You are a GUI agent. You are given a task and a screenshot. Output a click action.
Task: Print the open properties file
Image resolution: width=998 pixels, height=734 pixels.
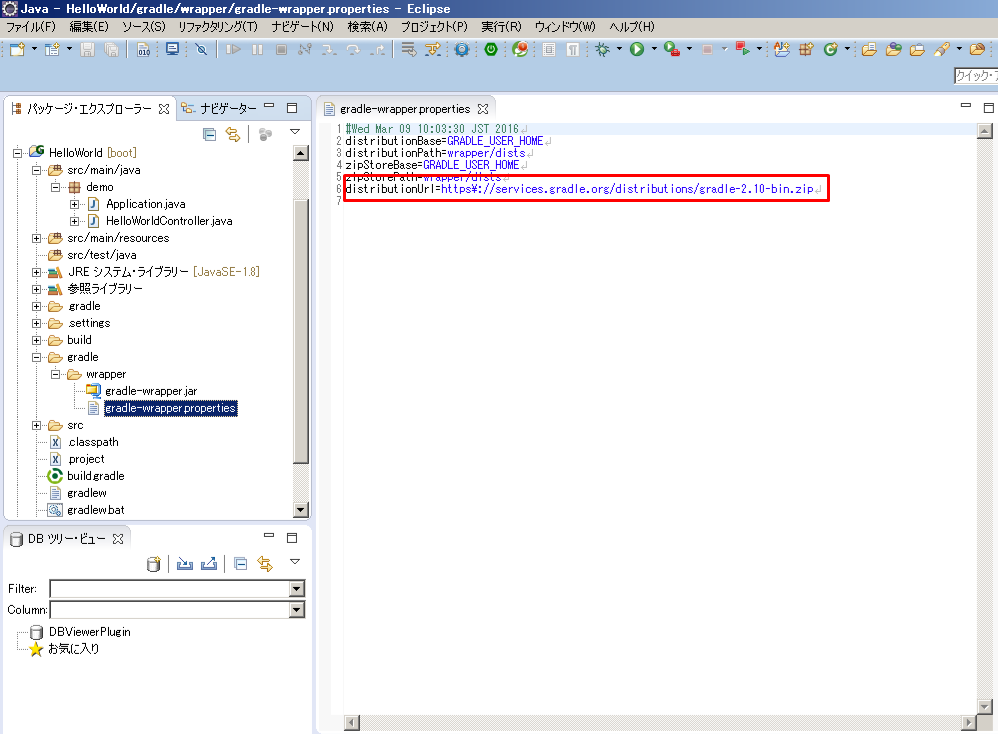tap(143, 48)
